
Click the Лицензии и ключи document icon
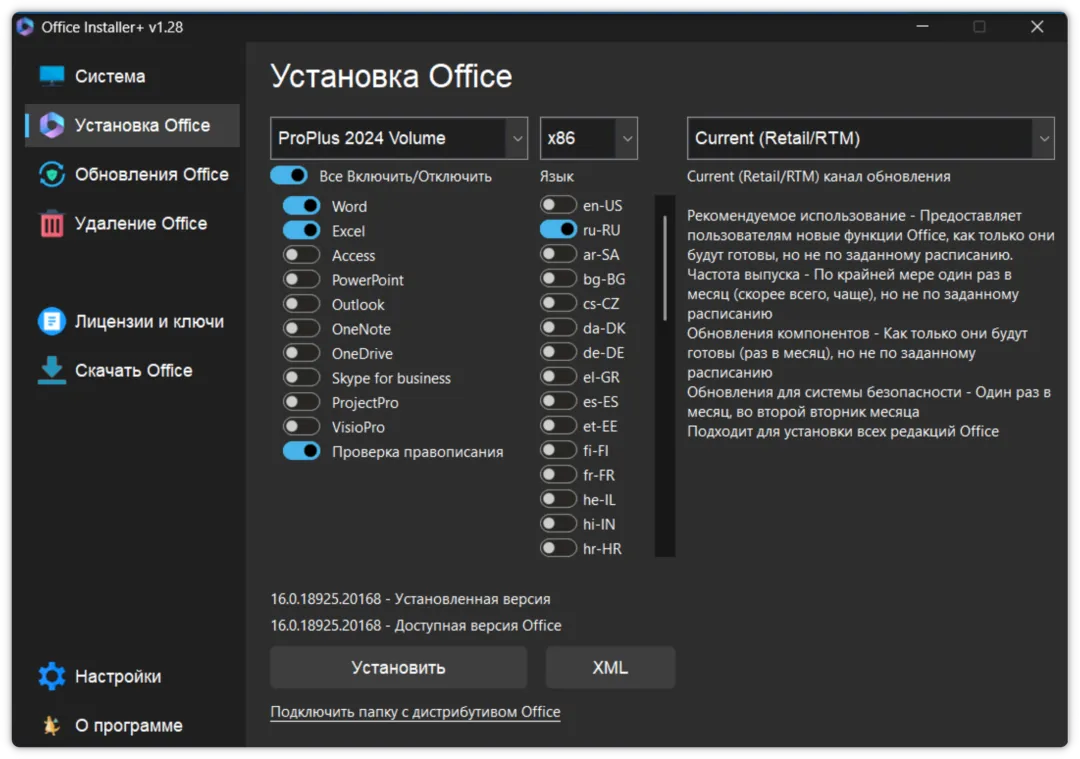(52, 321)
